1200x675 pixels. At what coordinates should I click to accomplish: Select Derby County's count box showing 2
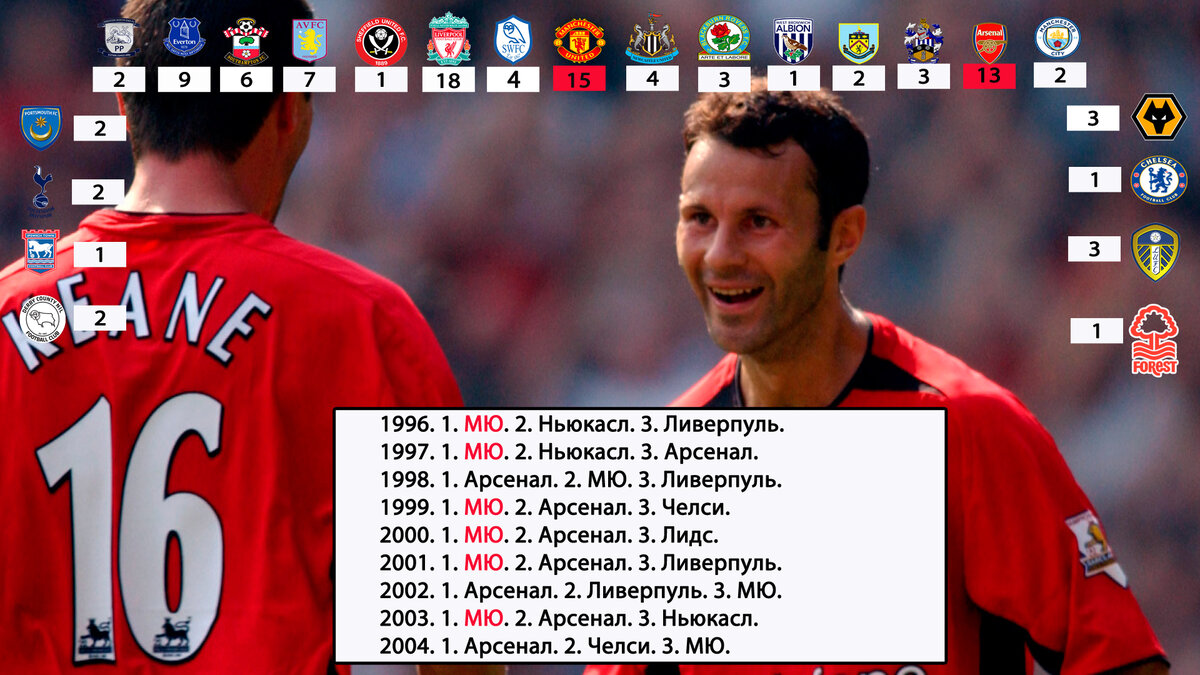click(x=100, y=318)
